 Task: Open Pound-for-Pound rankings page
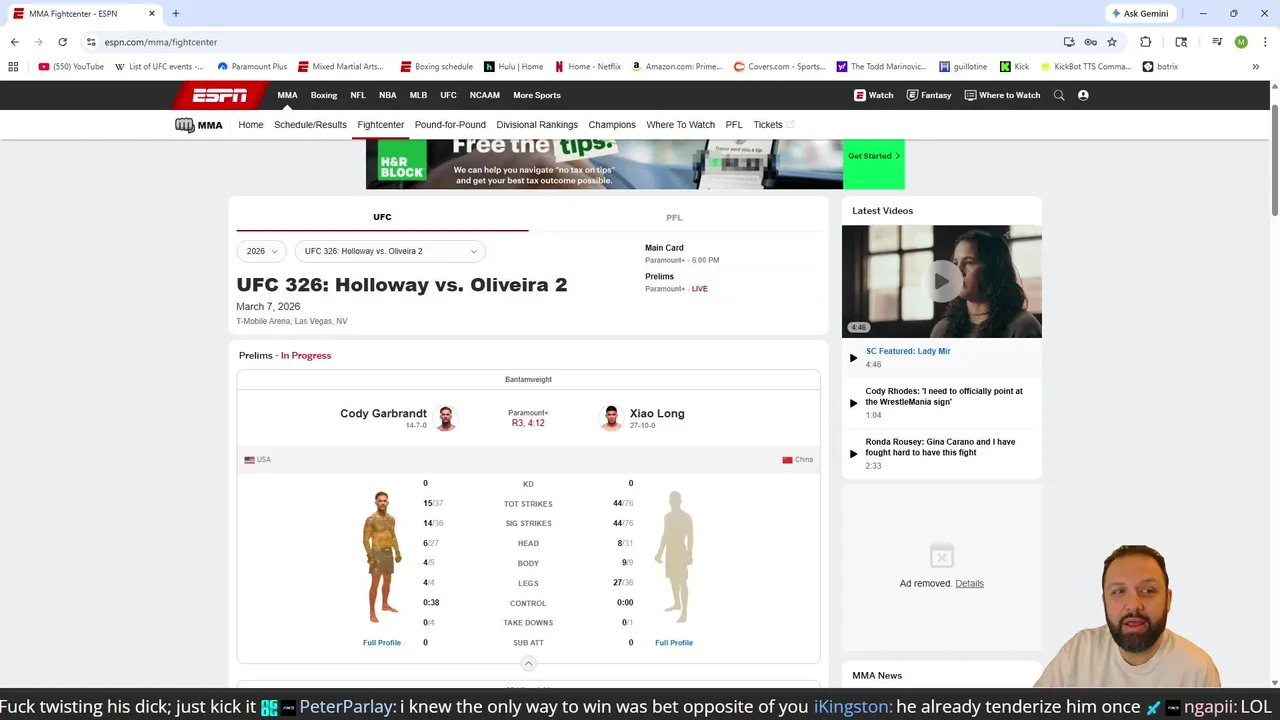(450, 125)
